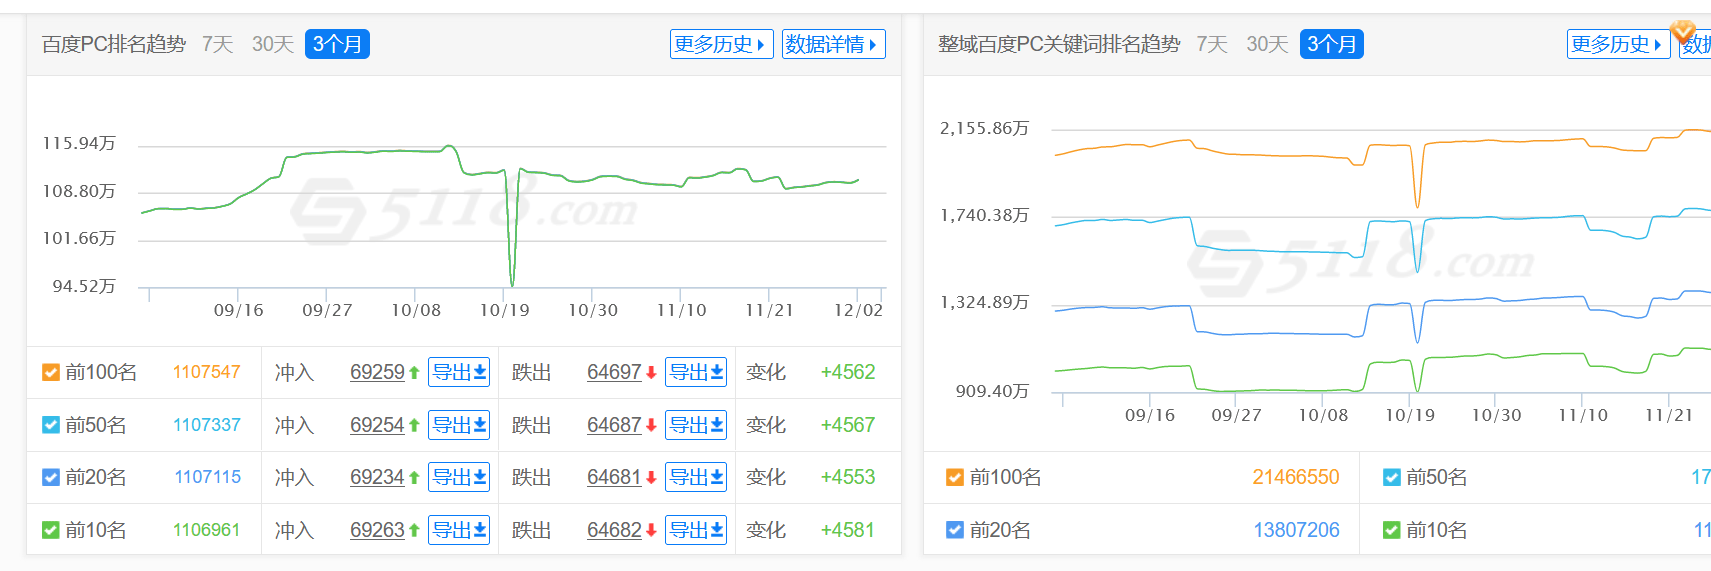Screen dimensions: 1711x571
Task: Open 数据详情 in 百度PC排名趋势 panel
Action: click(x=833, y=44)
